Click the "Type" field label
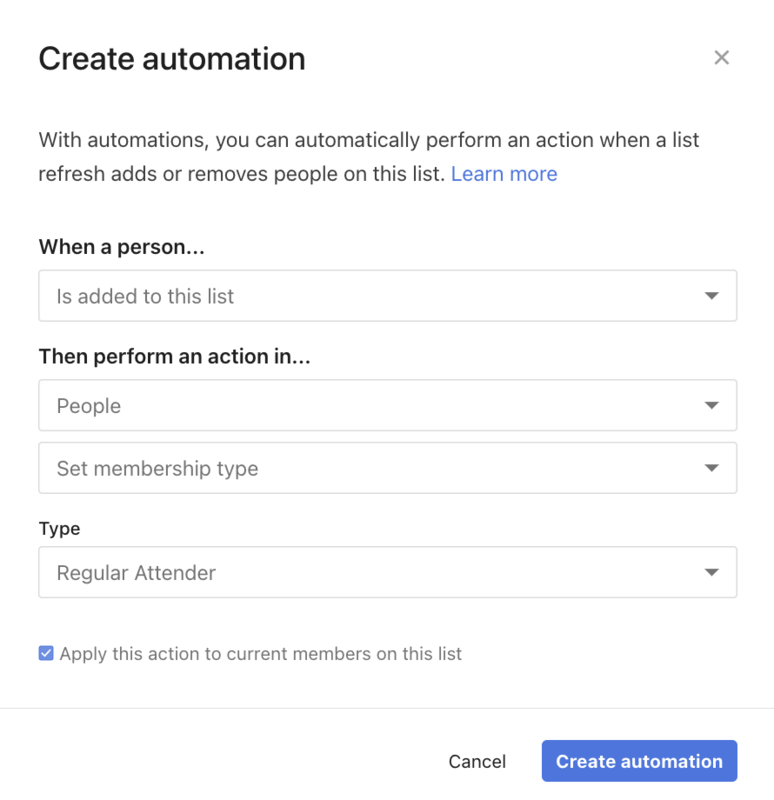Viewport: 774px width, 800px height. pyautogui.click(x=60, y=528)
